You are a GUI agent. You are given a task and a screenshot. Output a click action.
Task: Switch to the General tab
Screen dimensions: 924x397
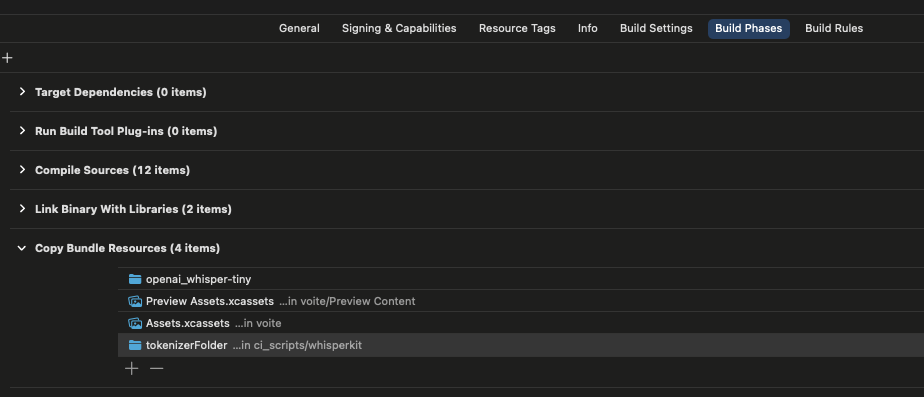(299, 28)
